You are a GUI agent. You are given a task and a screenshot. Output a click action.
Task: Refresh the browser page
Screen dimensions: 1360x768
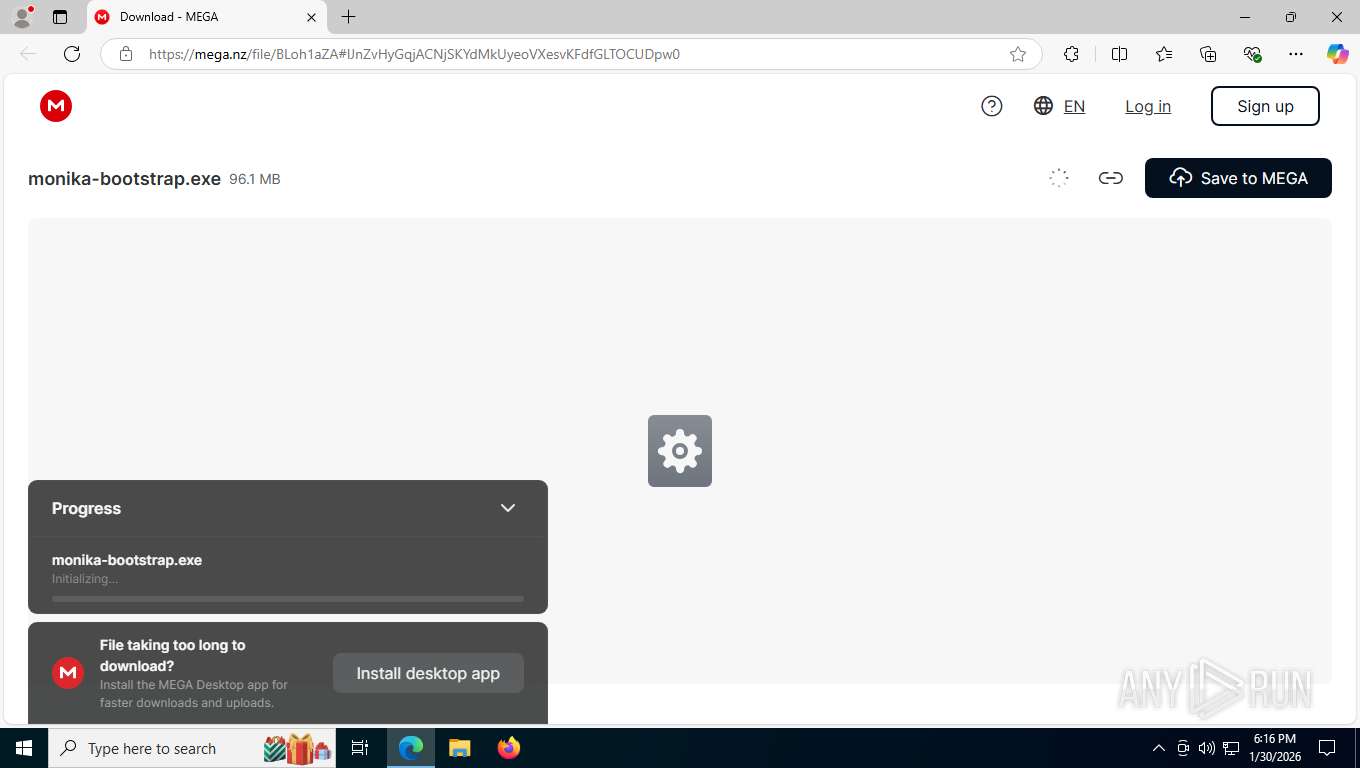pyautogui.click(x=72, y=54)
